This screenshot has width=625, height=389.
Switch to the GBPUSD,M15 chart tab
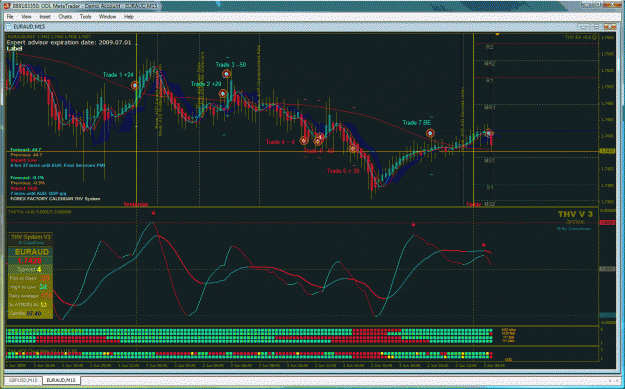pos(23,380)
